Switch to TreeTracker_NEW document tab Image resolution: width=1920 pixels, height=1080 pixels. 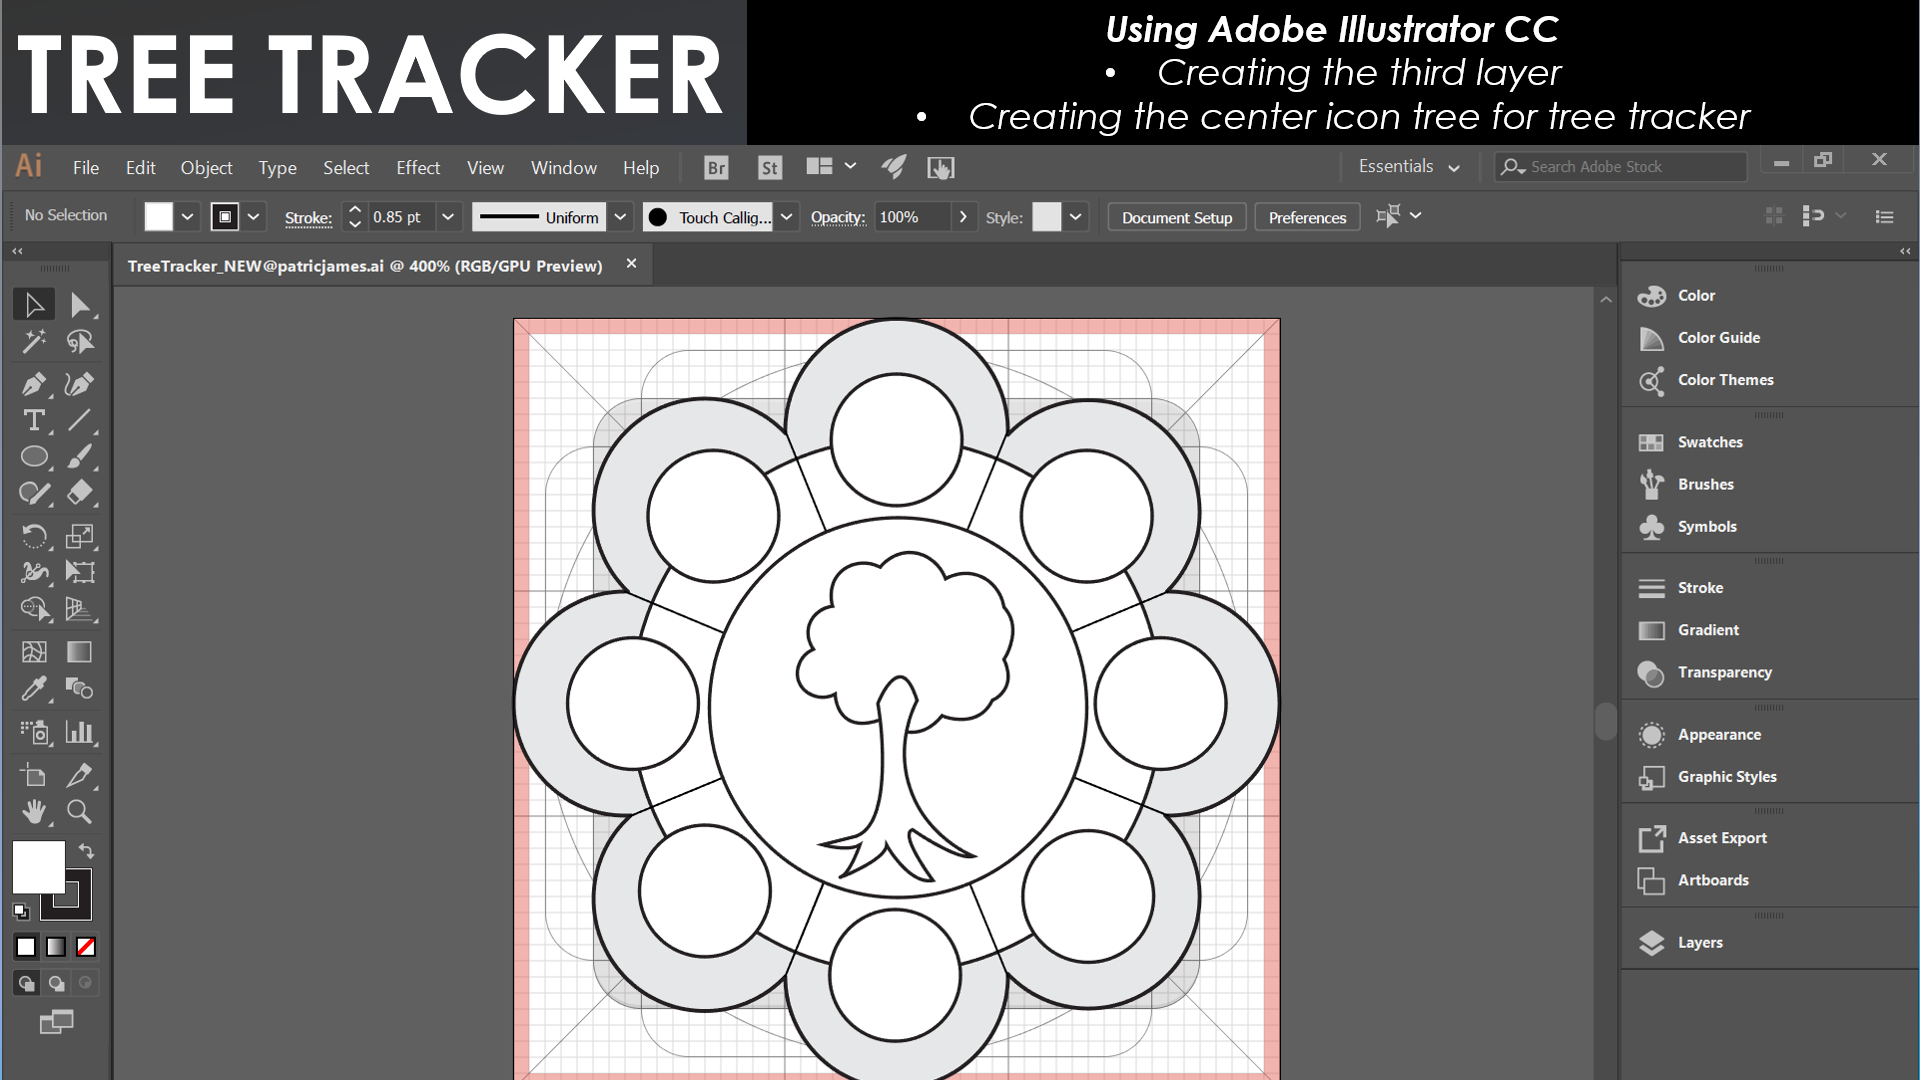tap(365, 266)
